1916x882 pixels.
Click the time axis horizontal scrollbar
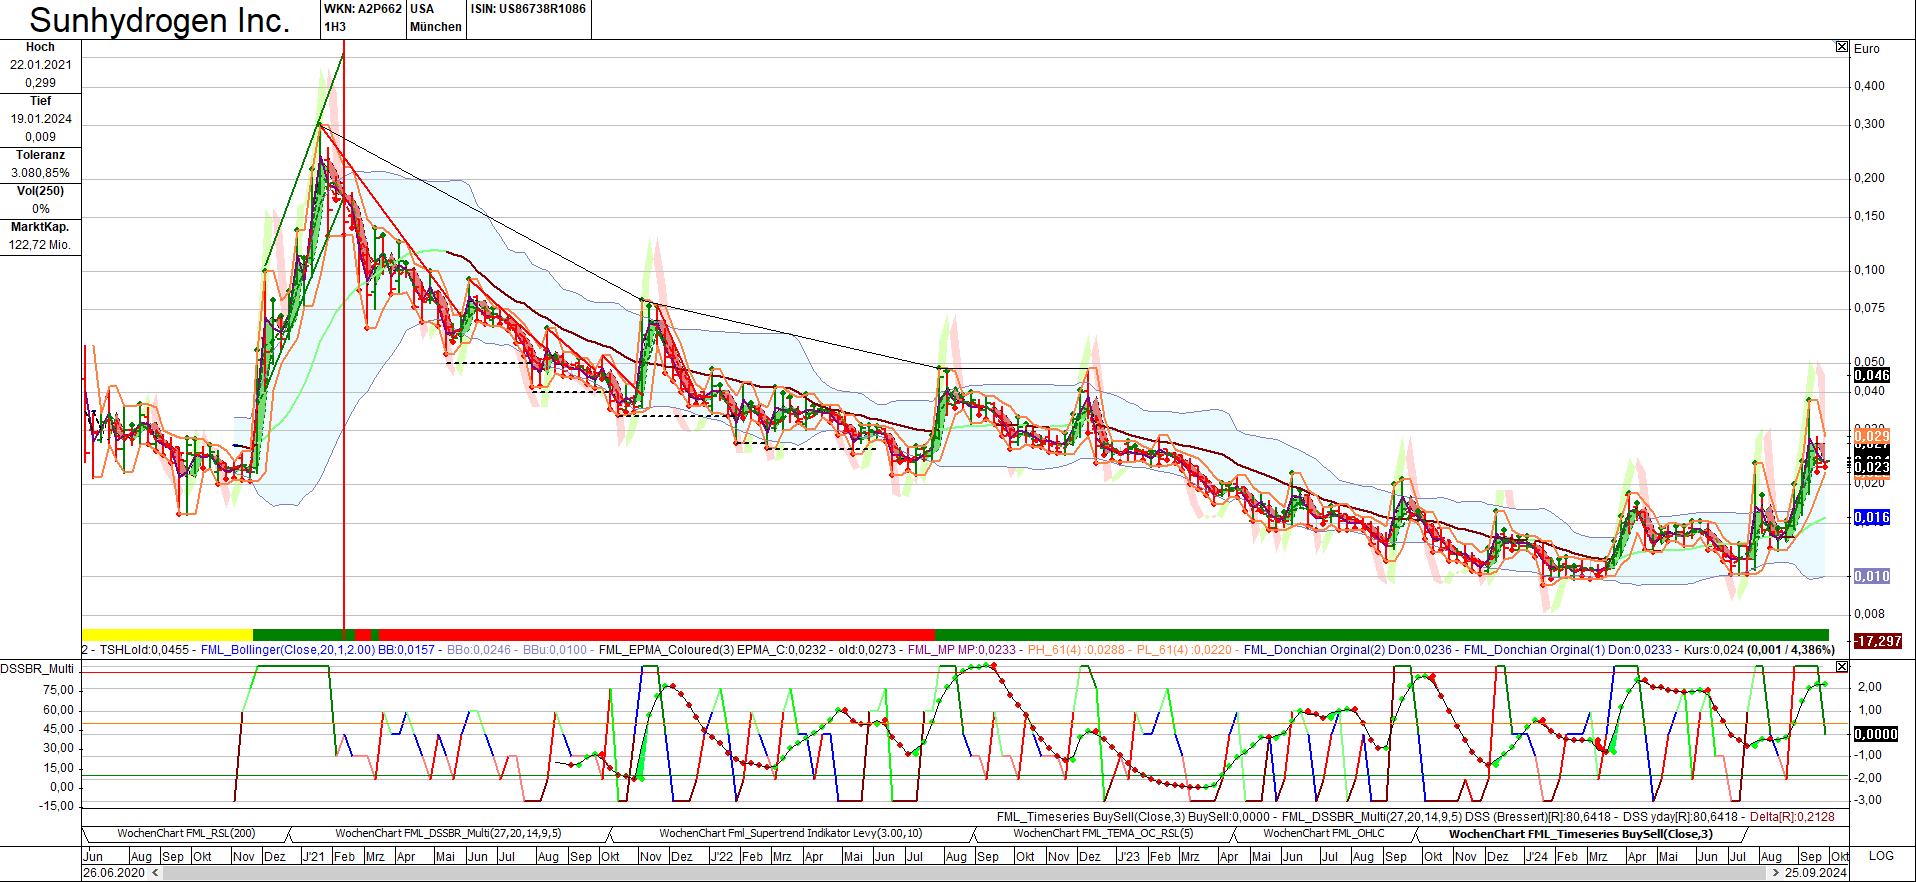point(965,873)
